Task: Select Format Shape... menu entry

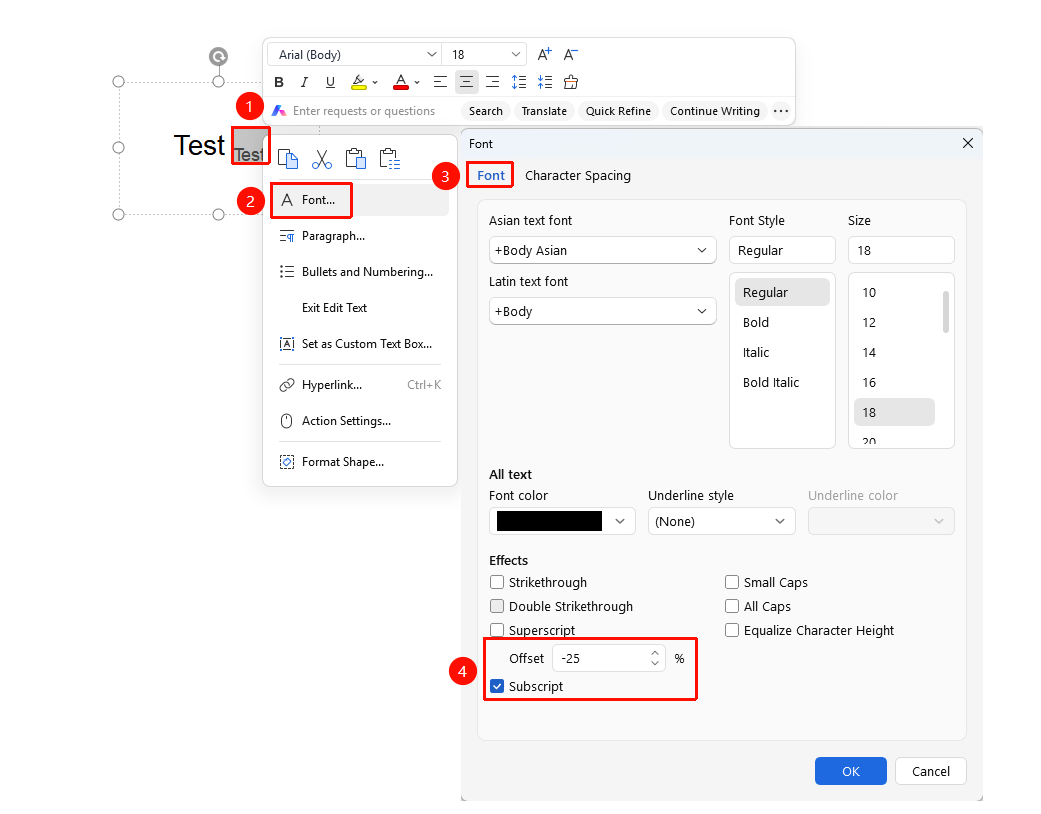Action: click(360, 462)
